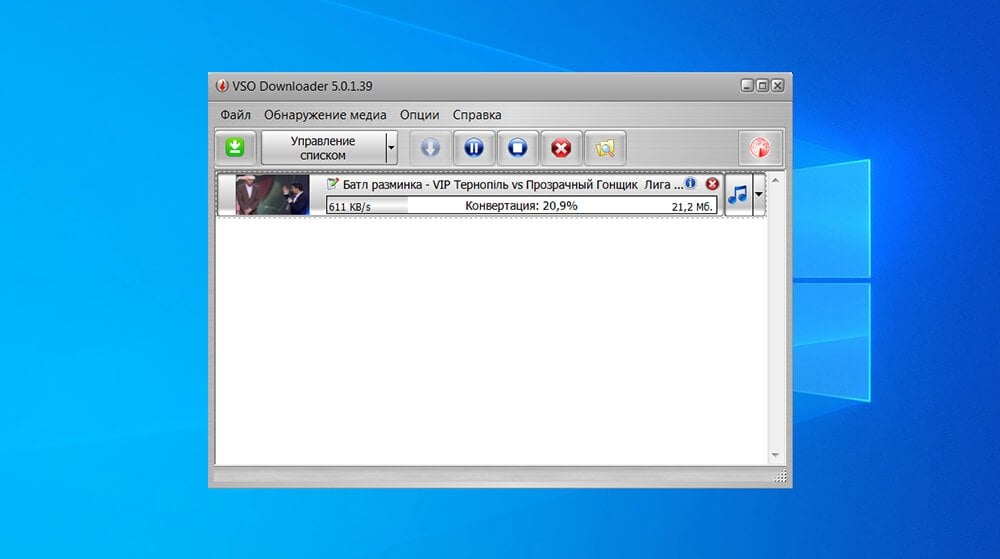Click the edit name icon before Батл разминка
Screen dimensions: 1000x559
(x=332, y=184)
